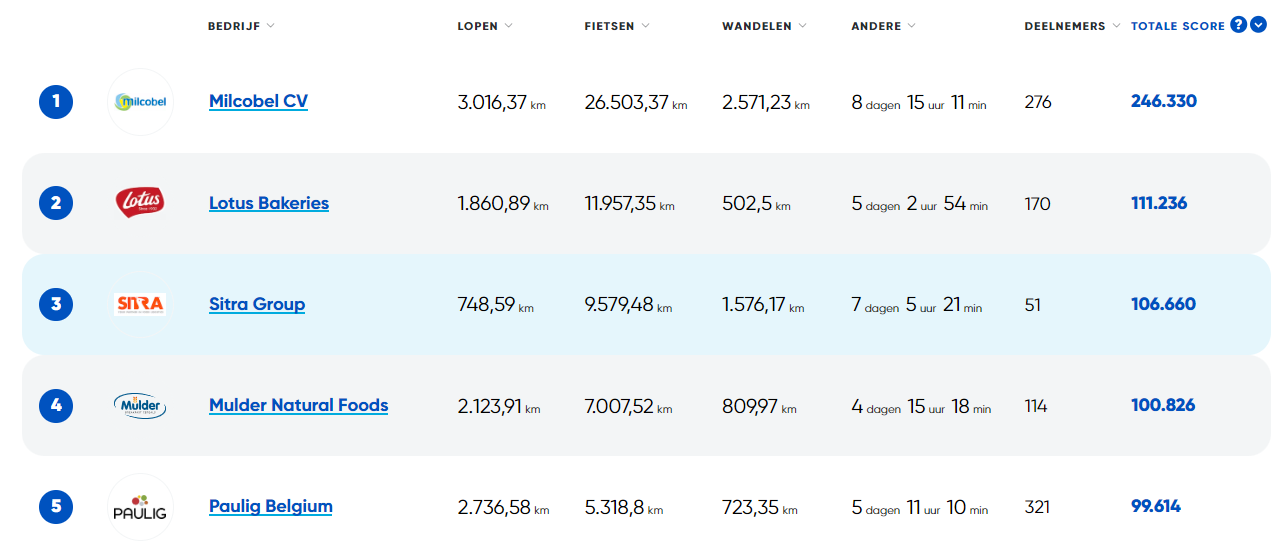Image resolution: width=1280 pixels, height=546 pixels.
Task: Click Paulig's running distance 2.736,58 km
Action: 503,507
